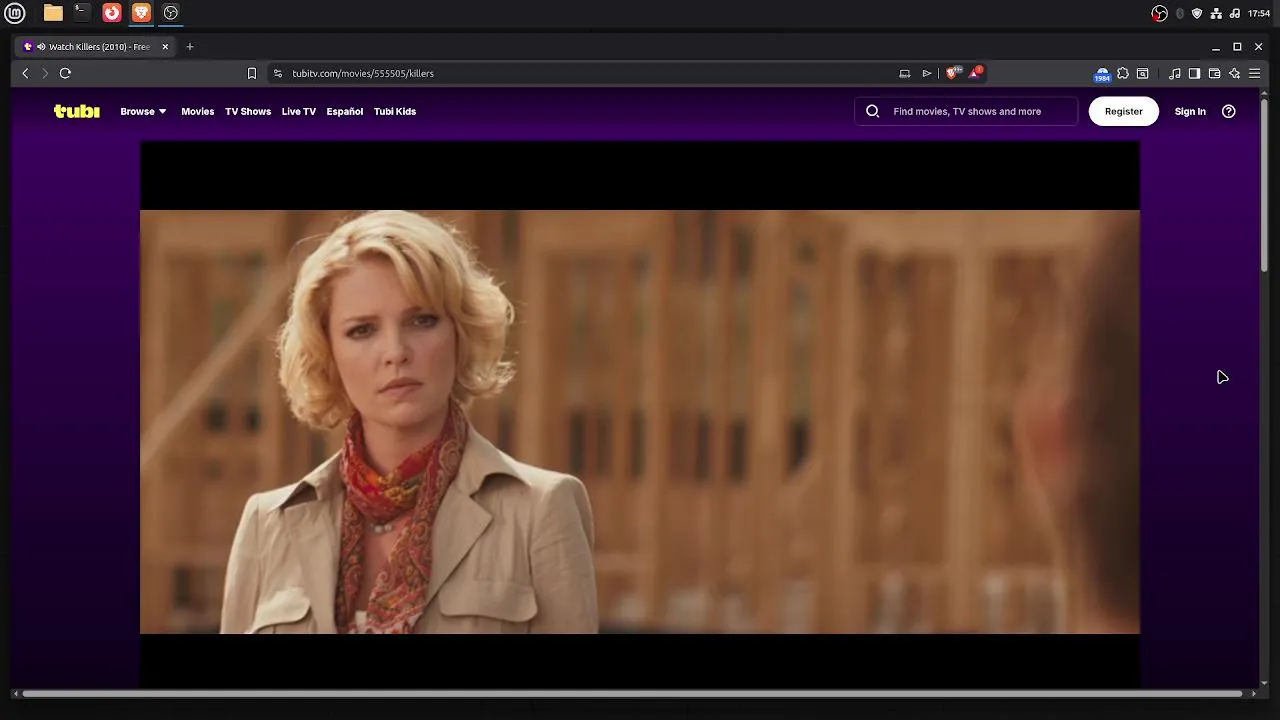Open the help question mark icon
Viewport: 1280px width, 720px height.
[x=1229, y=111]
